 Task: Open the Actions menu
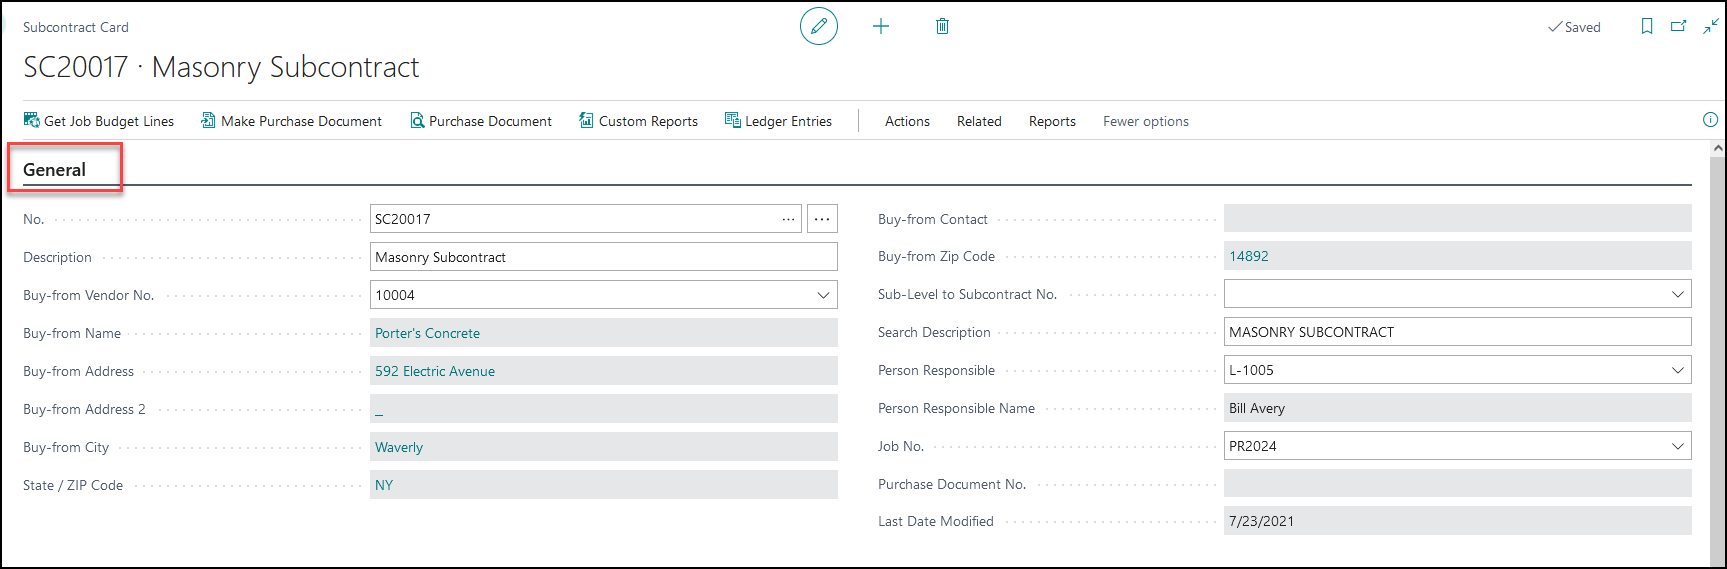tap(907, 121)
